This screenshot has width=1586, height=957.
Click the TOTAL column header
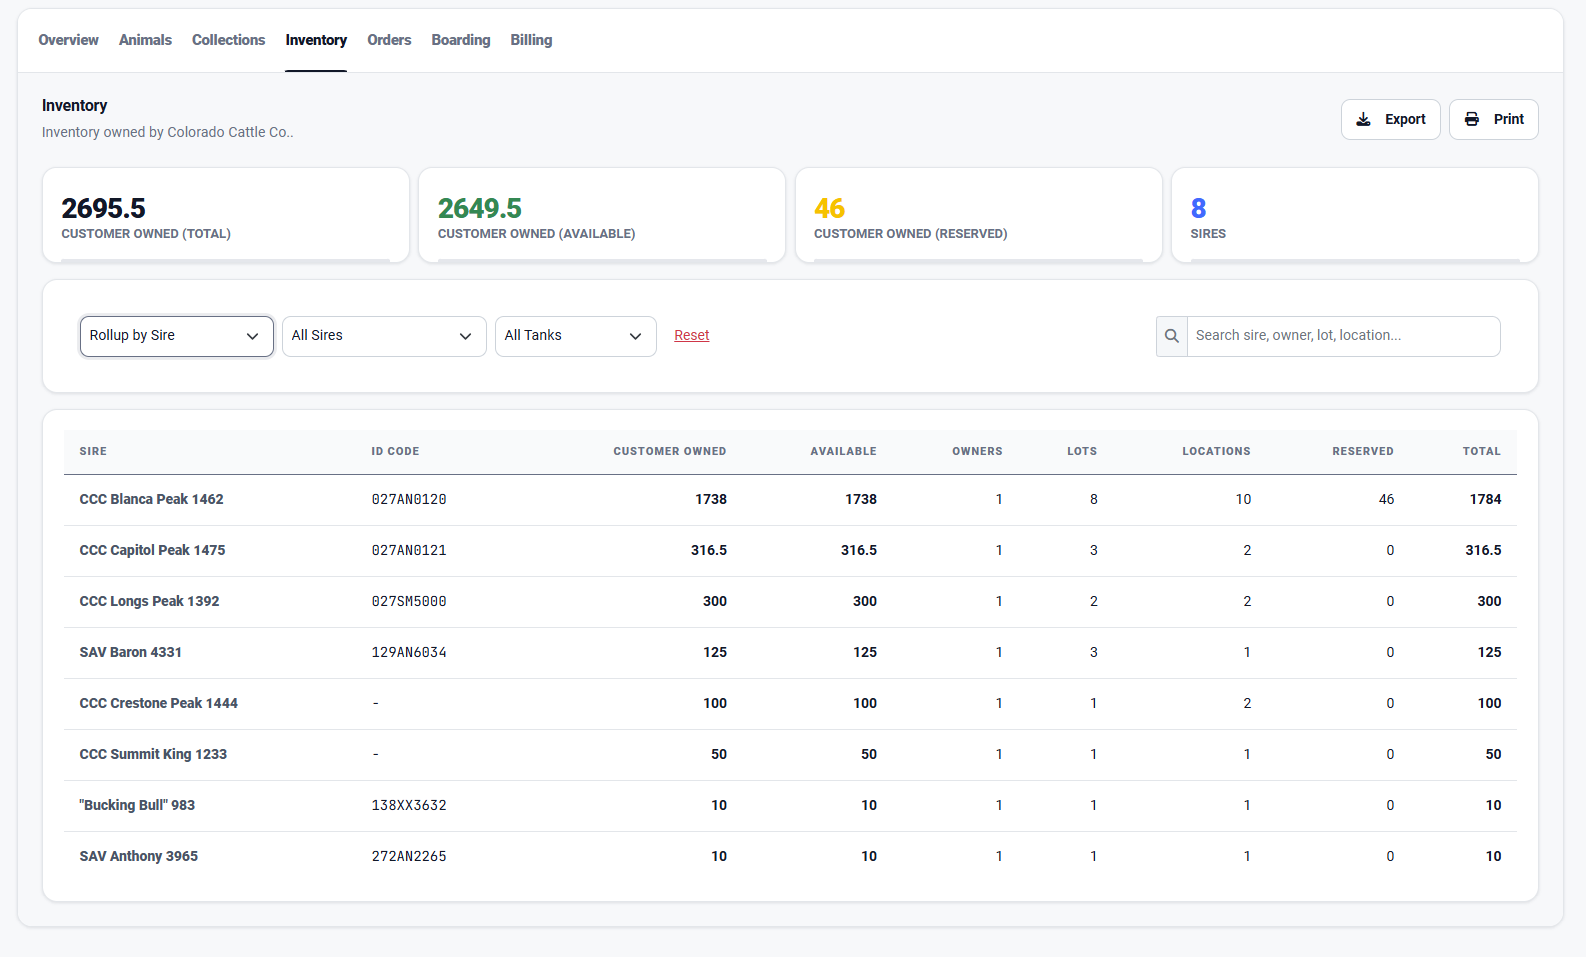(x=1481, y=451)
